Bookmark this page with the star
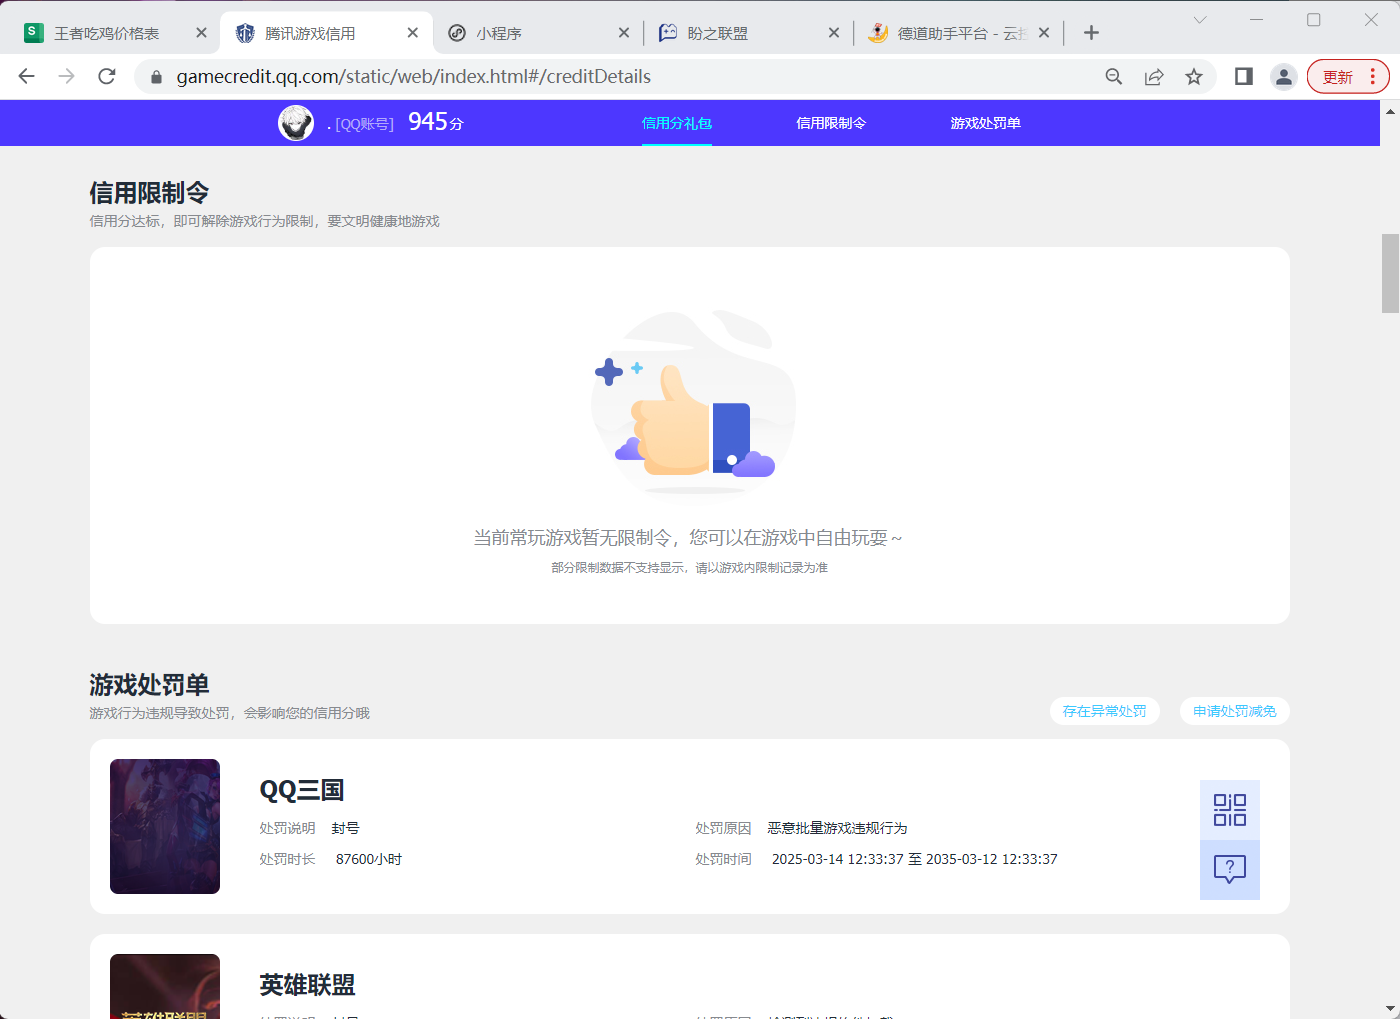Screen dimensions: 1400x1019 1194,77
